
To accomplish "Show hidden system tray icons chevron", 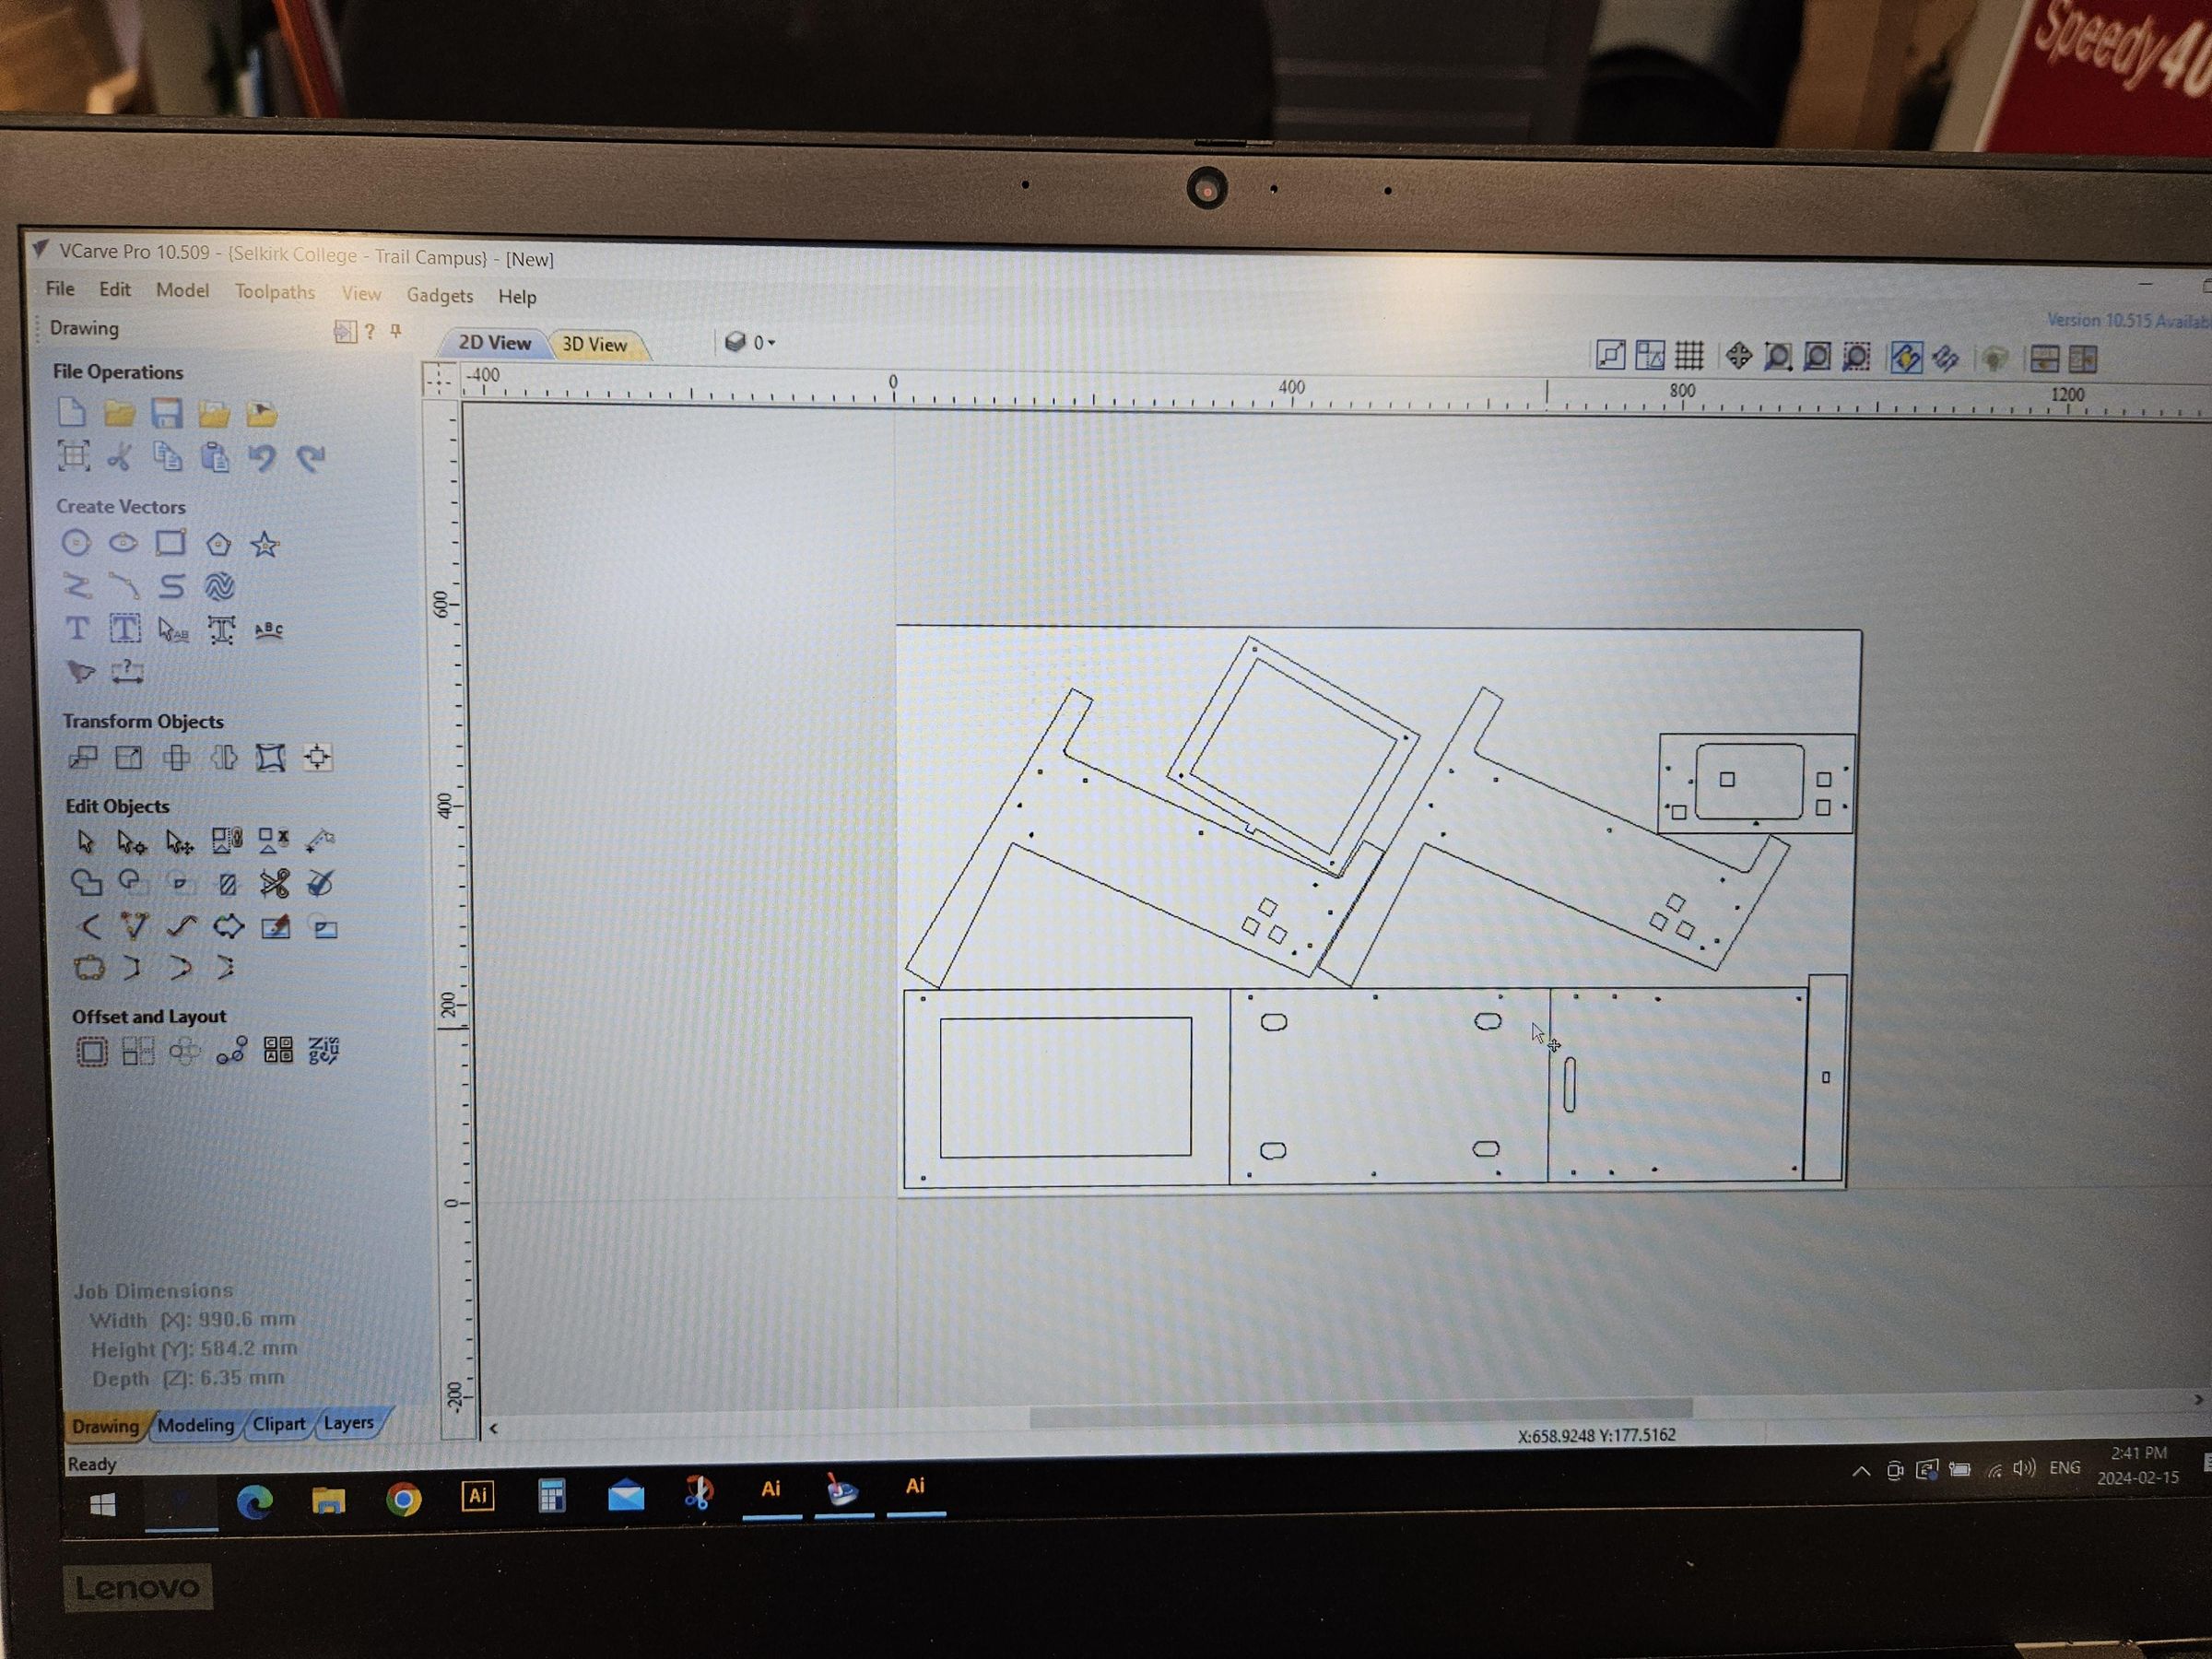I will pyautogui.click(x=1860, y=1471).
